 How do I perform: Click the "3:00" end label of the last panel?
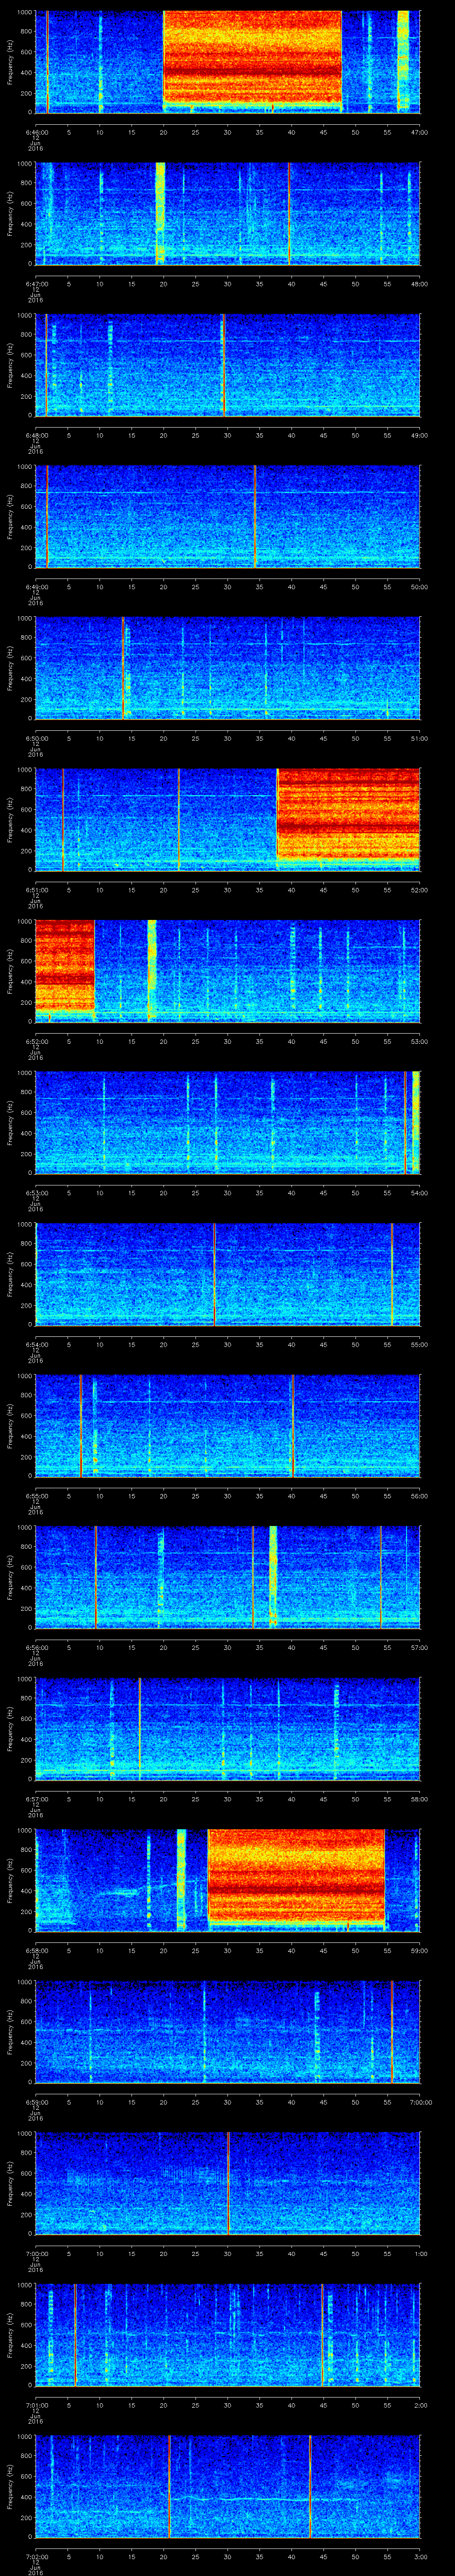coord(420,2556)
